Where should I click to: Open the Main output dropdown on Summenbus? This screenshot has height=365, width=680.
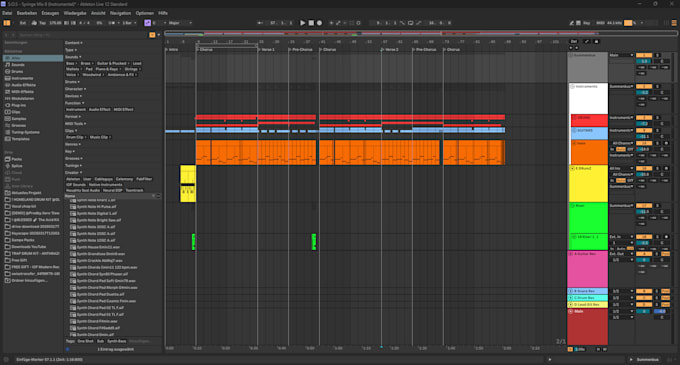point(621,55)
